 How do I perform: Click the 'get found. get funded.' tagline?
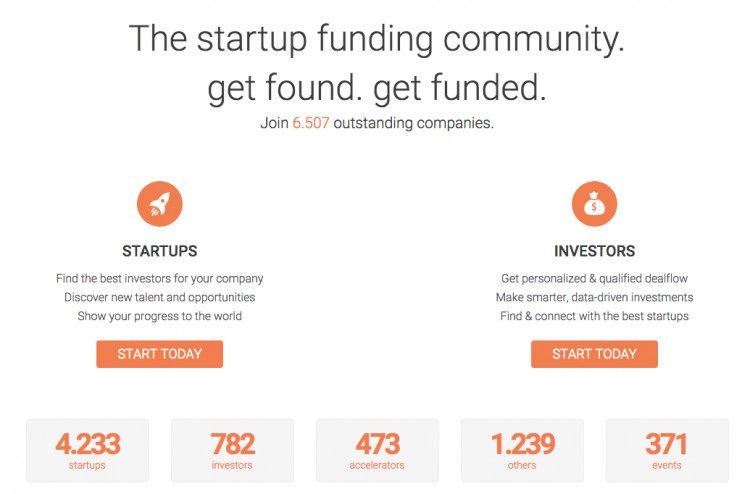point(377,88)
